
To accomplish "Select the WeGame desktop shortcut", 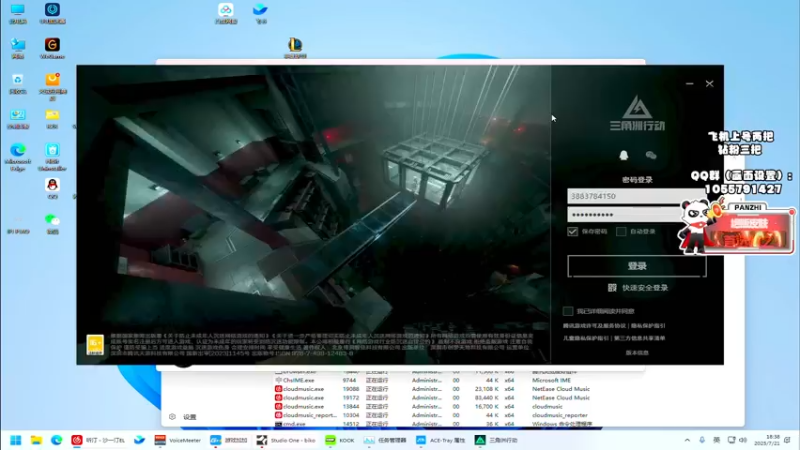I will pos(52,48).
